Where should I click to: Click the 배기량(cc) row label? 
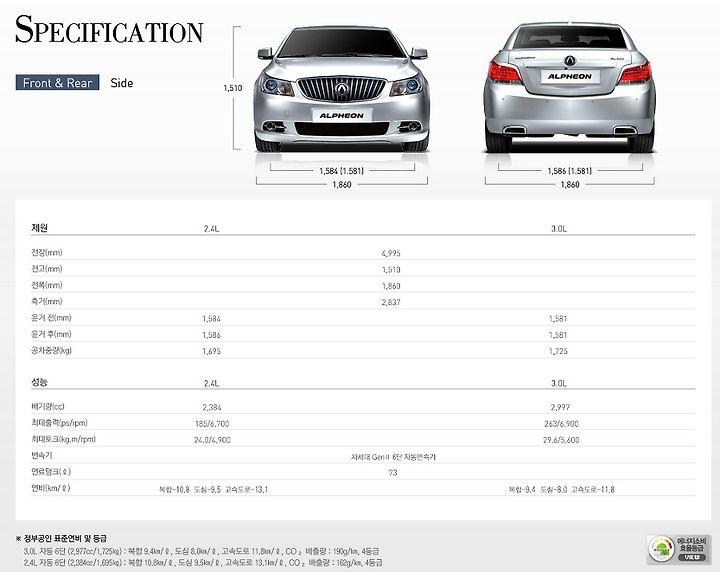tap(48, 407)
